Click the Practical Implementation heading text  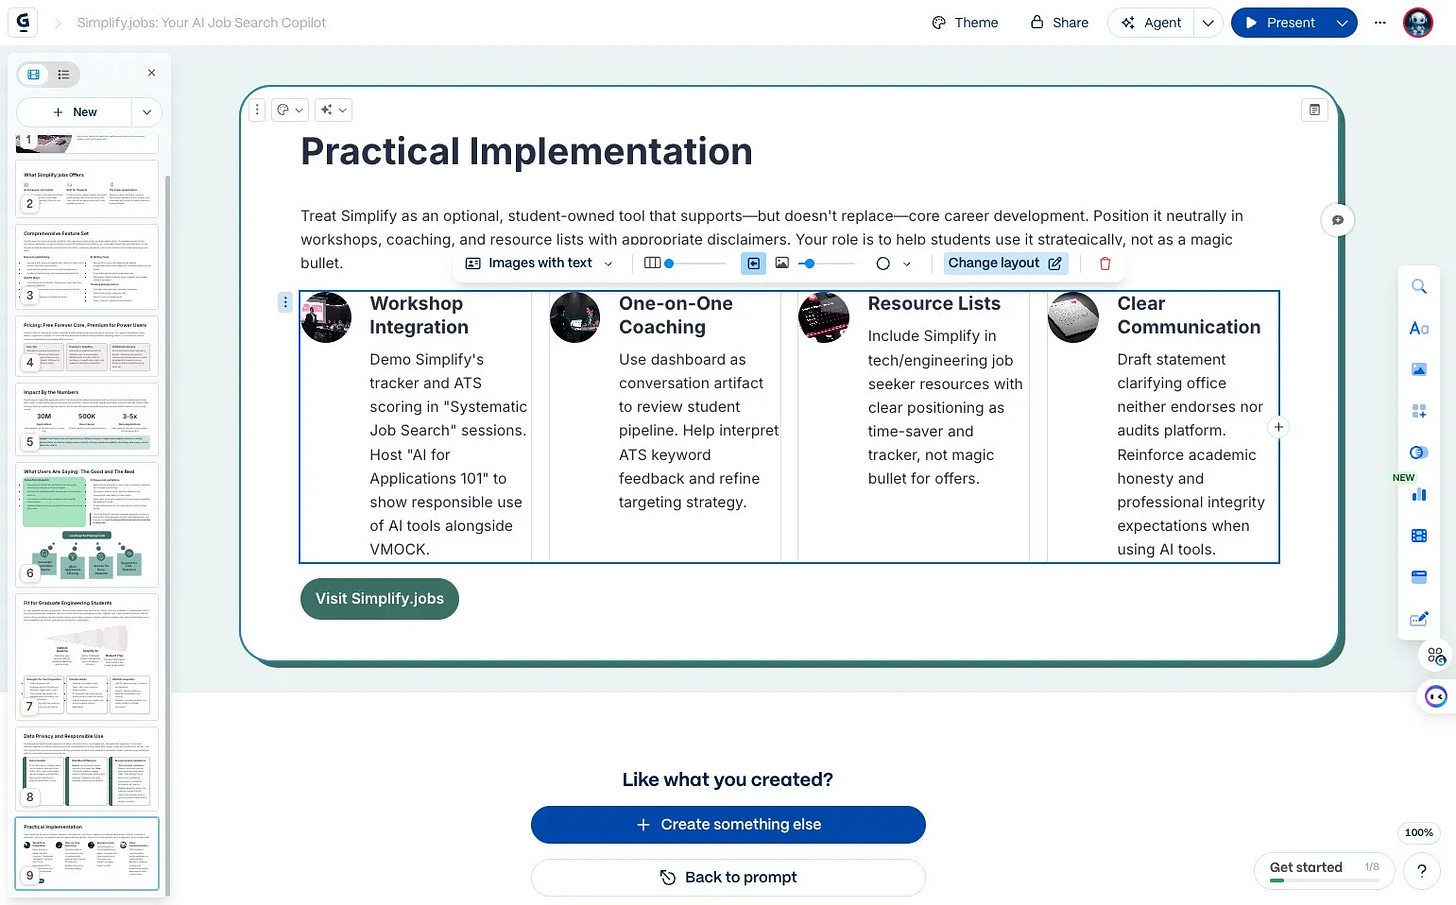(x=526, y=152)
